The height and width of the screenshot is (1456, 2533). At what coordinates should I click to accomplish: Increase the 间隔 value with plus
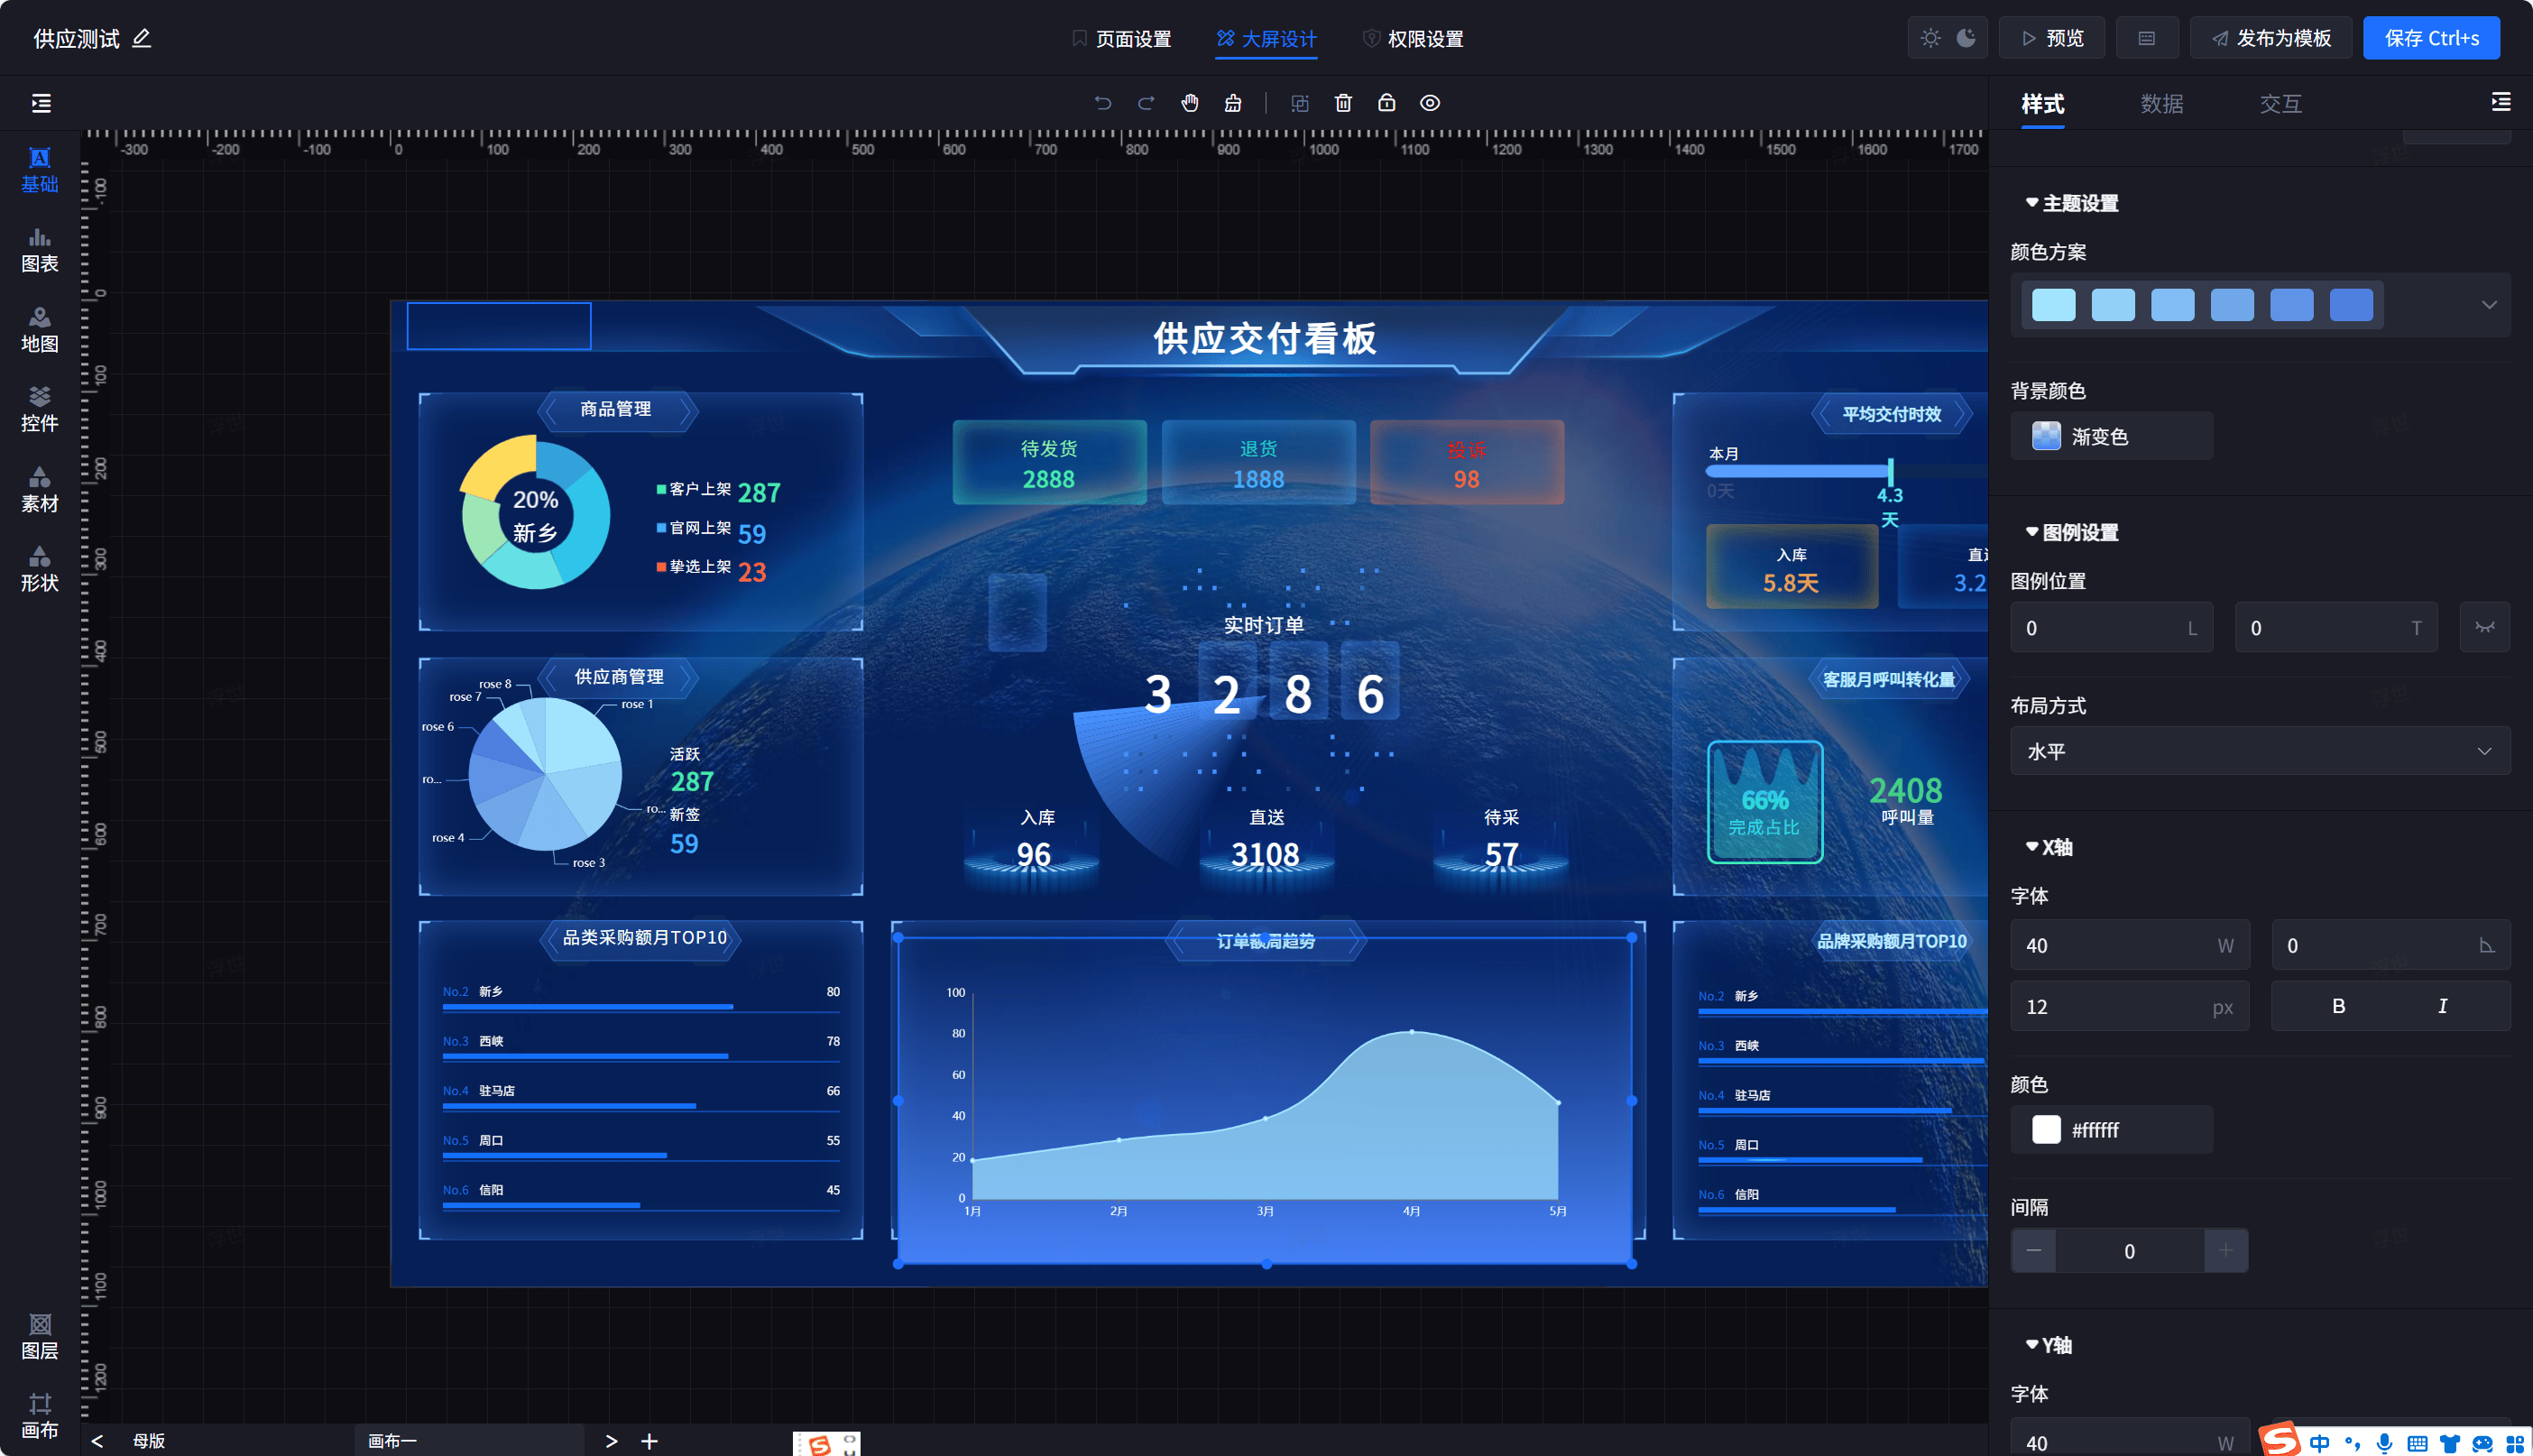[x=2225, y=1251]
